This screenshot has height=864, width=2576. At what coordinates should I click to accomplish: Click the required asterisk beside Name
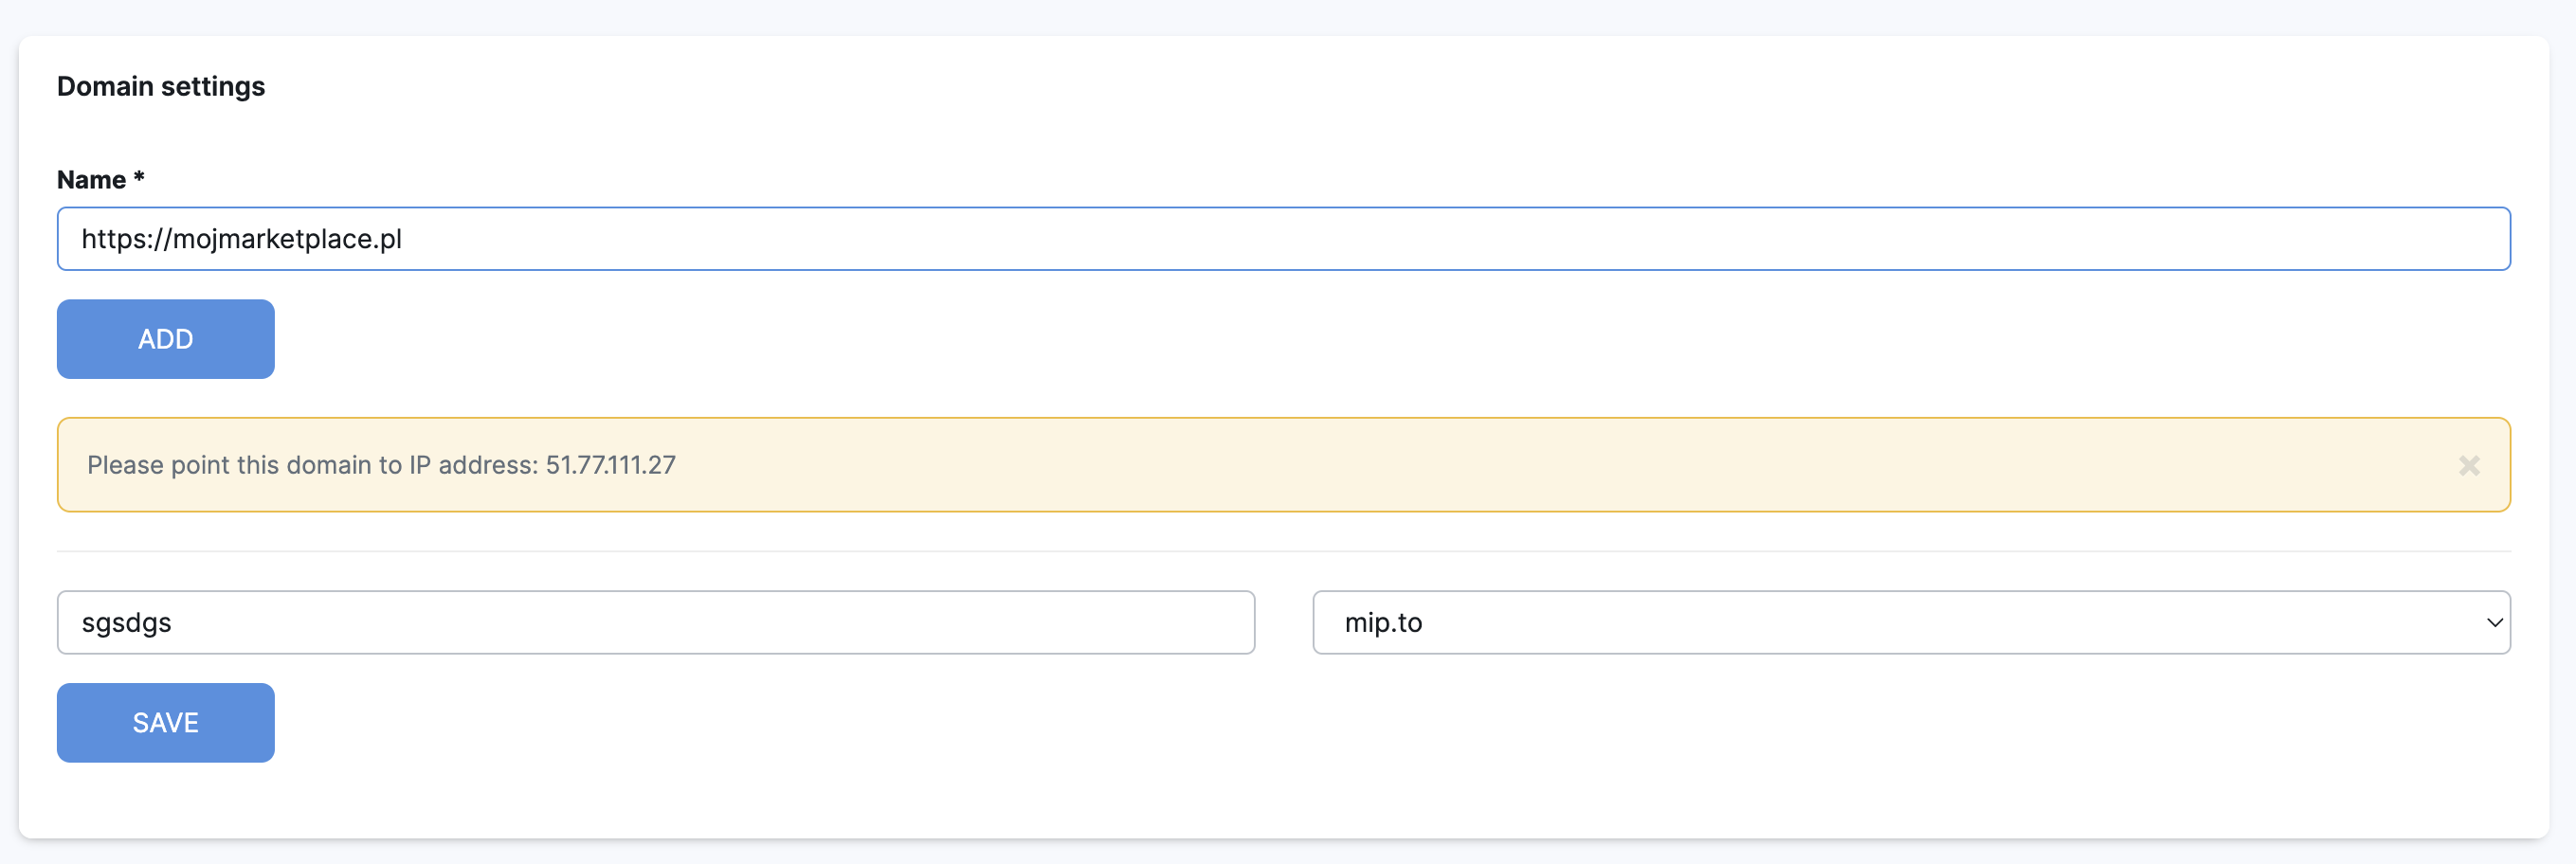click(x=139, y=178)
